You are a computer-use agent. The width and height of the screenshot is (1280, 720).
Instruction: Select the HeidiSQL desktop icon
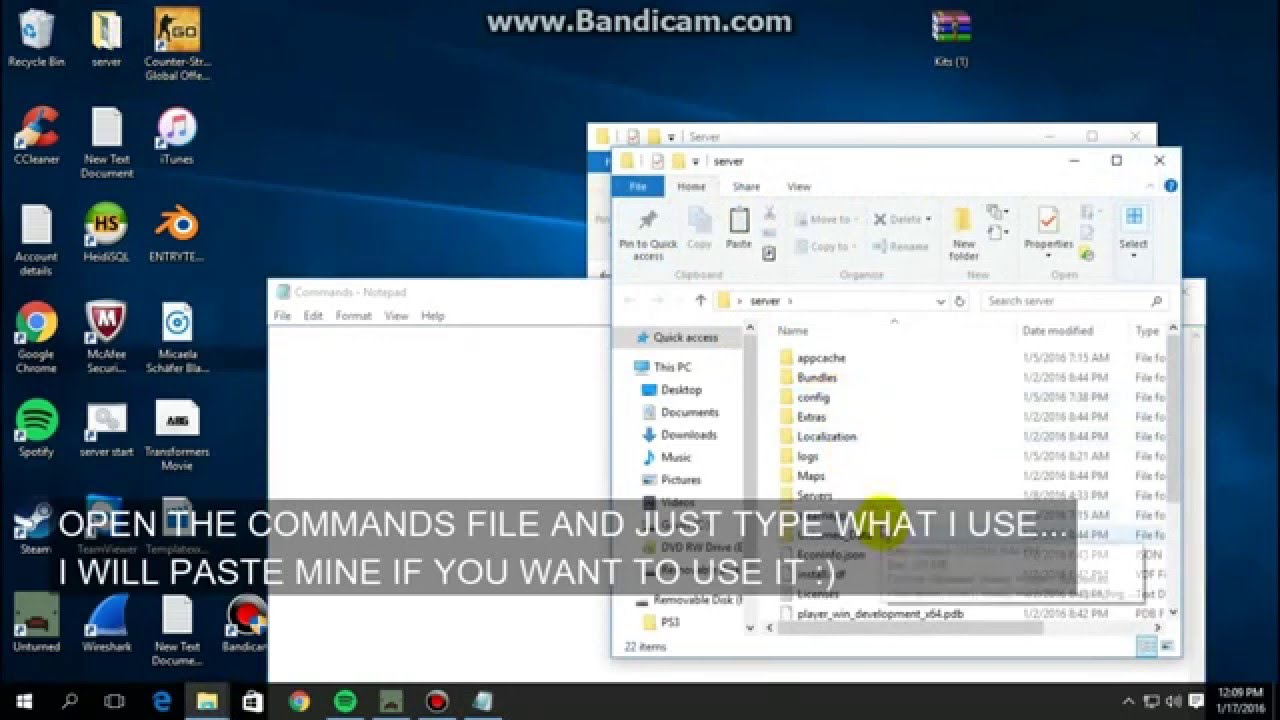pos(106,233)
